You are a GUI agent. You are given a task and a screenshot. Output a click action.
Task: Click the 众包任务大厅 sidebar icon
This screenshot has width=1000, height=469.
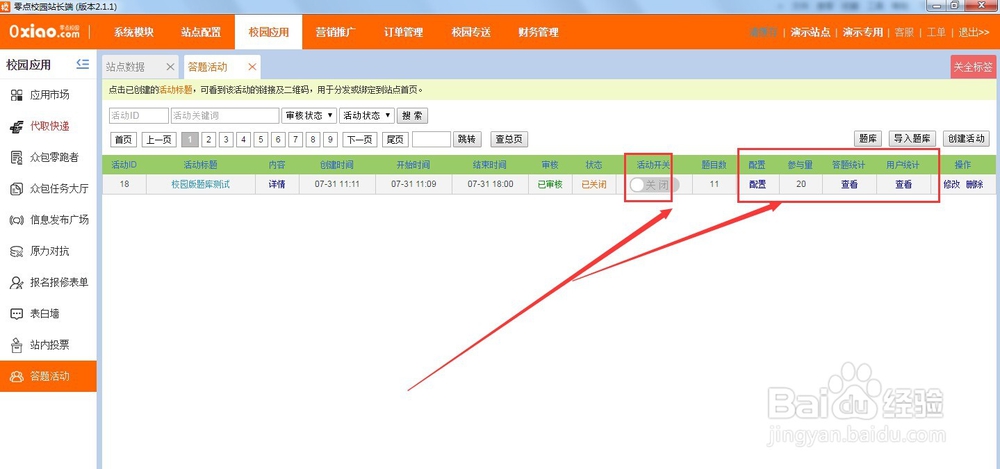click(x=17, y=189)
